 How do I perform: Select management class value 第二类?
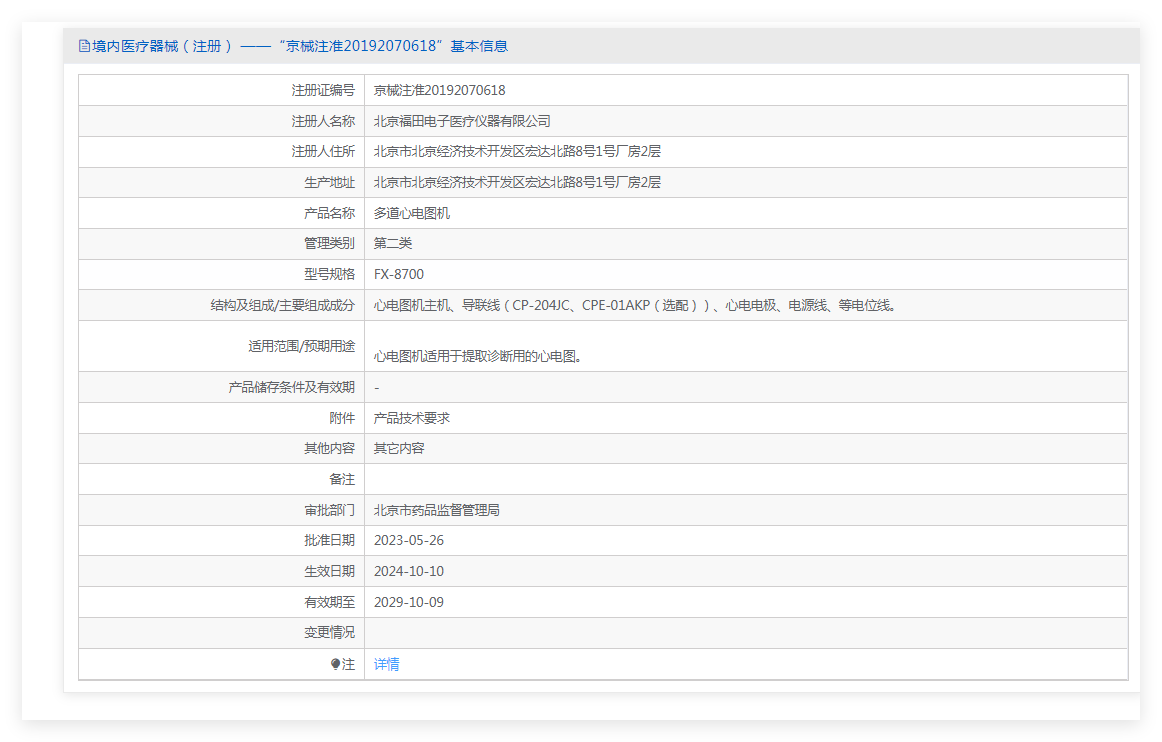393,243
